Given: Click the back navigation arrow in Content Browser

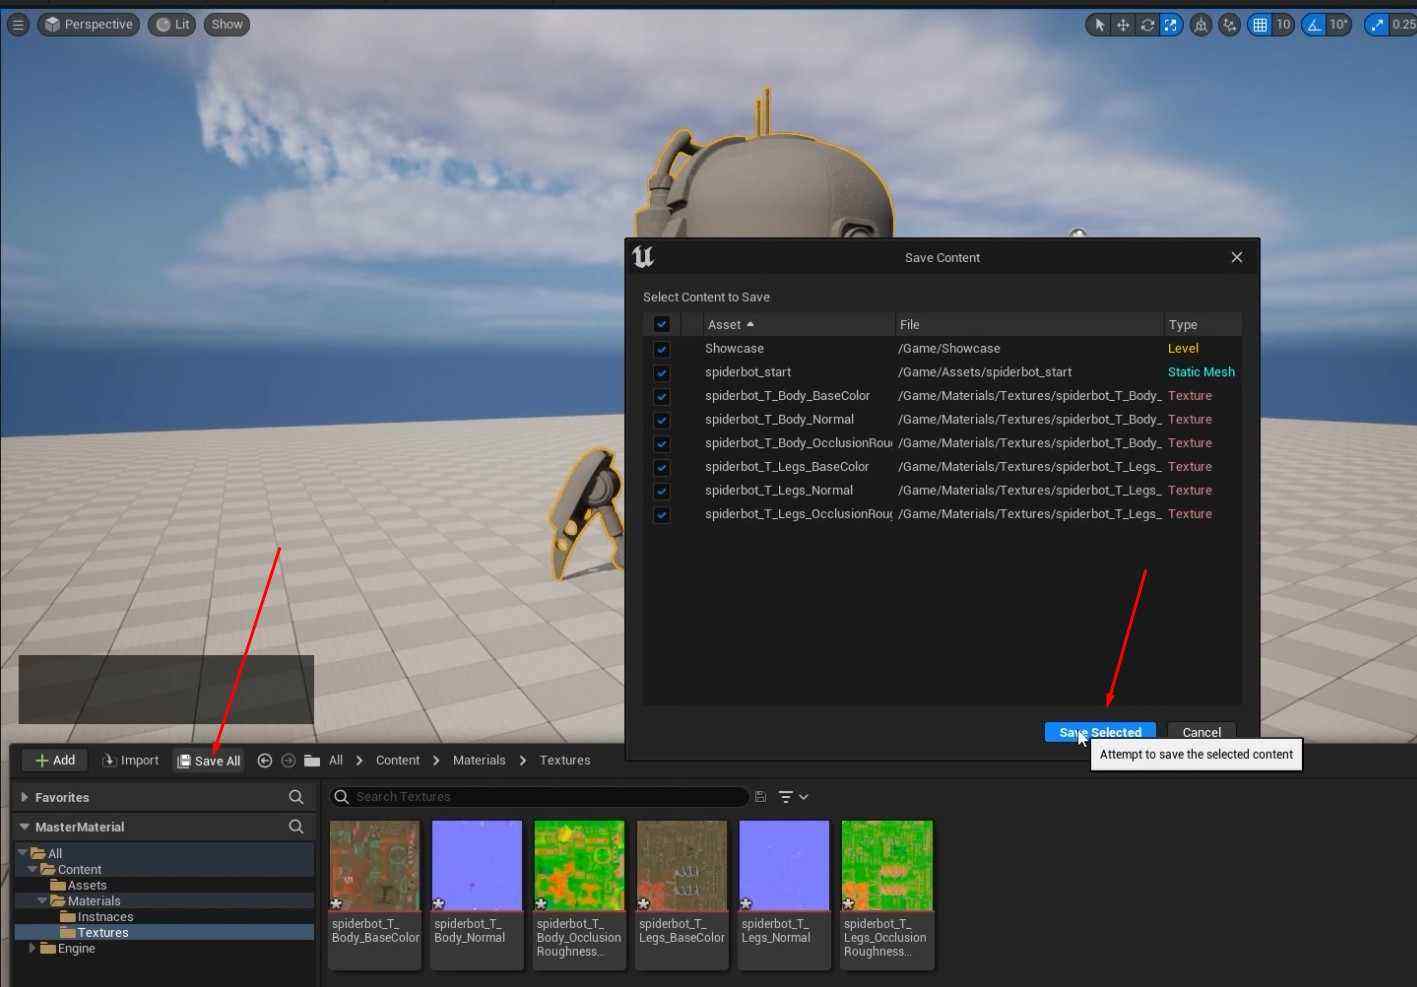Looking at the screenshot, I should 265,761.
